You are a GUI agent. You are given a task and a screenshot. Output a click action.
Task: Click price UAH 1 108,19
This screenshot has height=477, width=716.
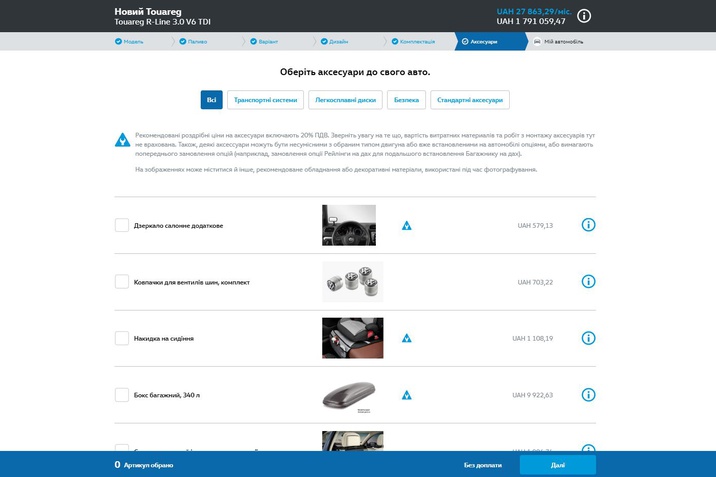click(532, 338)
